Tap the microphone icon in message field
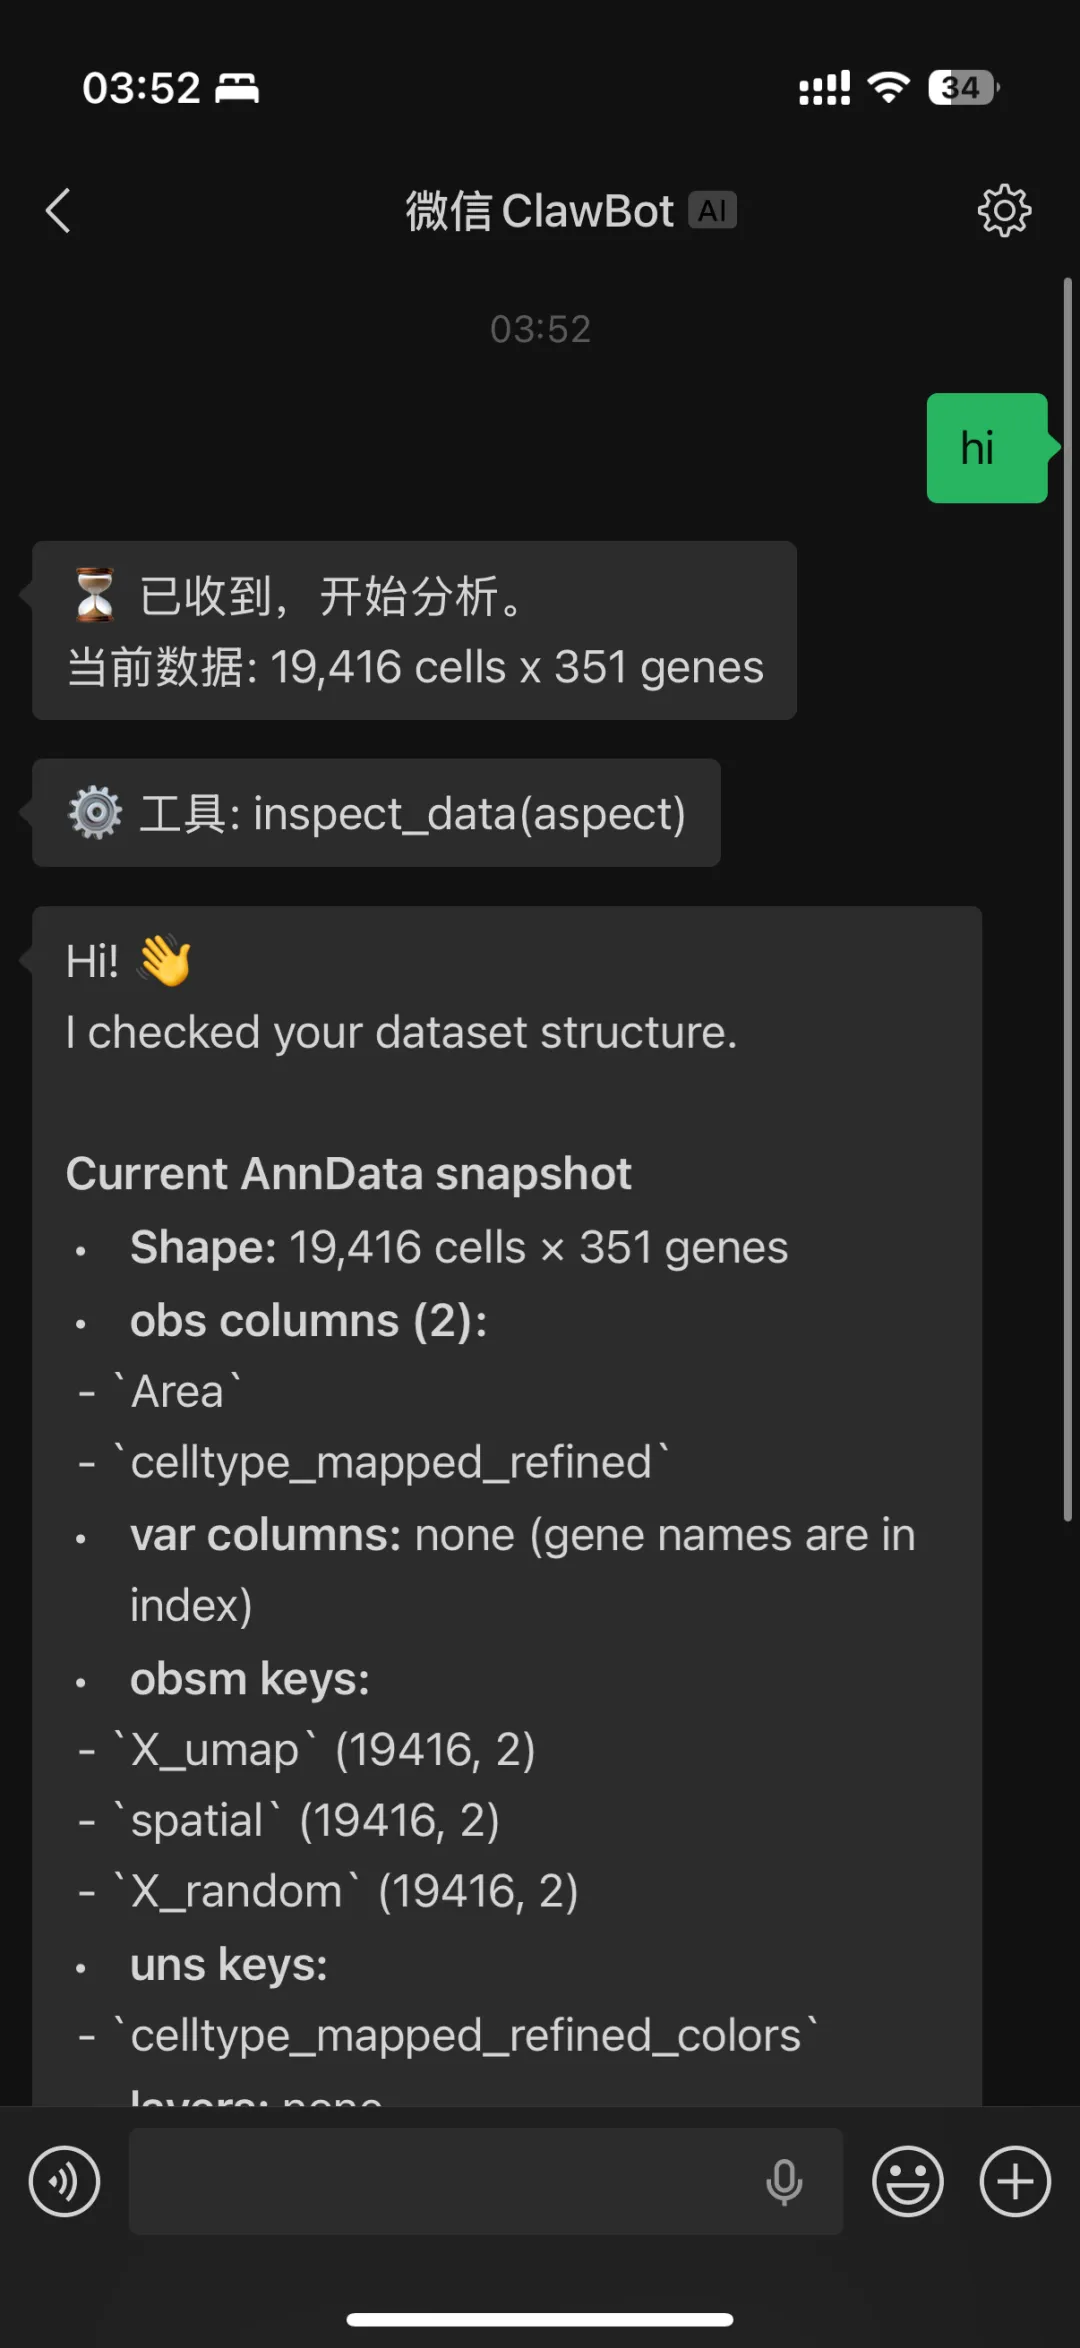The height and width of the screenshot is (2348, 1080). (784, 2181)
